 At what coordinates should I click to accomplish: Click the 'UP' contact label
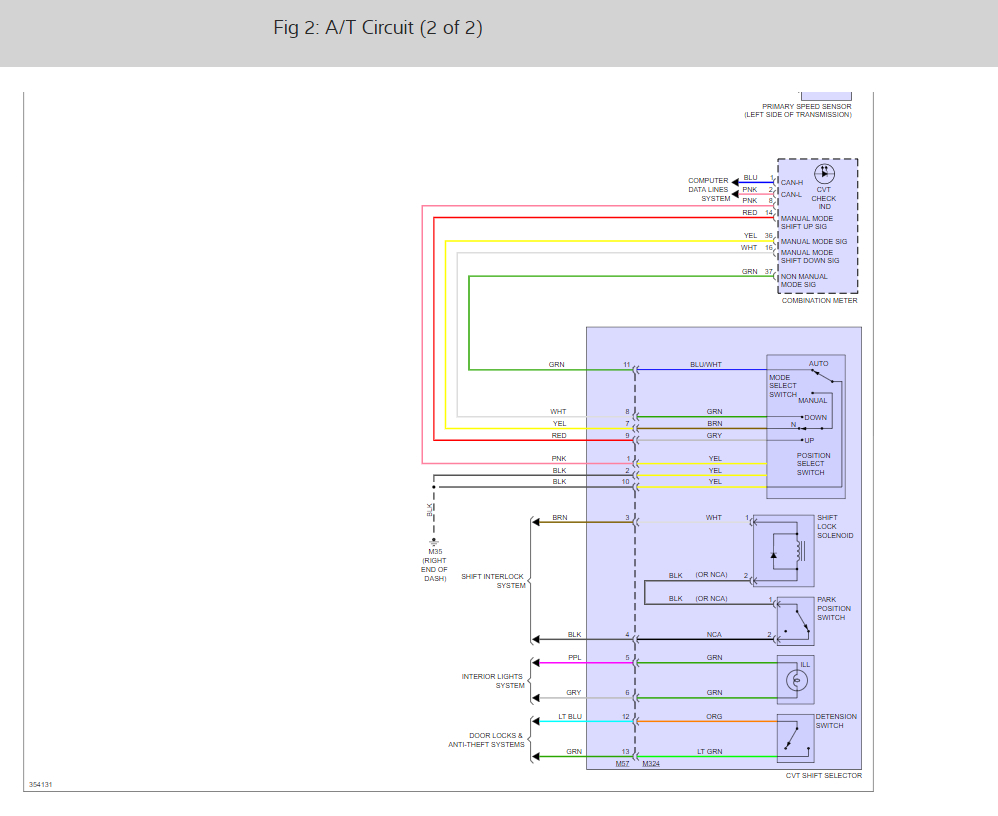pyautogui.click(x=809, y=440)
